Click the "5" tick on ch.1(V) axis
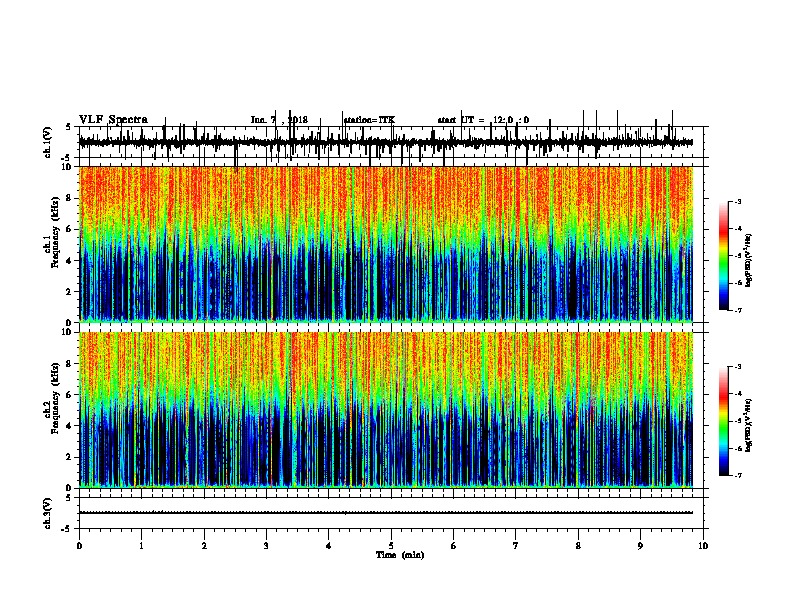The image size is (792, 612). click(69, 127)
